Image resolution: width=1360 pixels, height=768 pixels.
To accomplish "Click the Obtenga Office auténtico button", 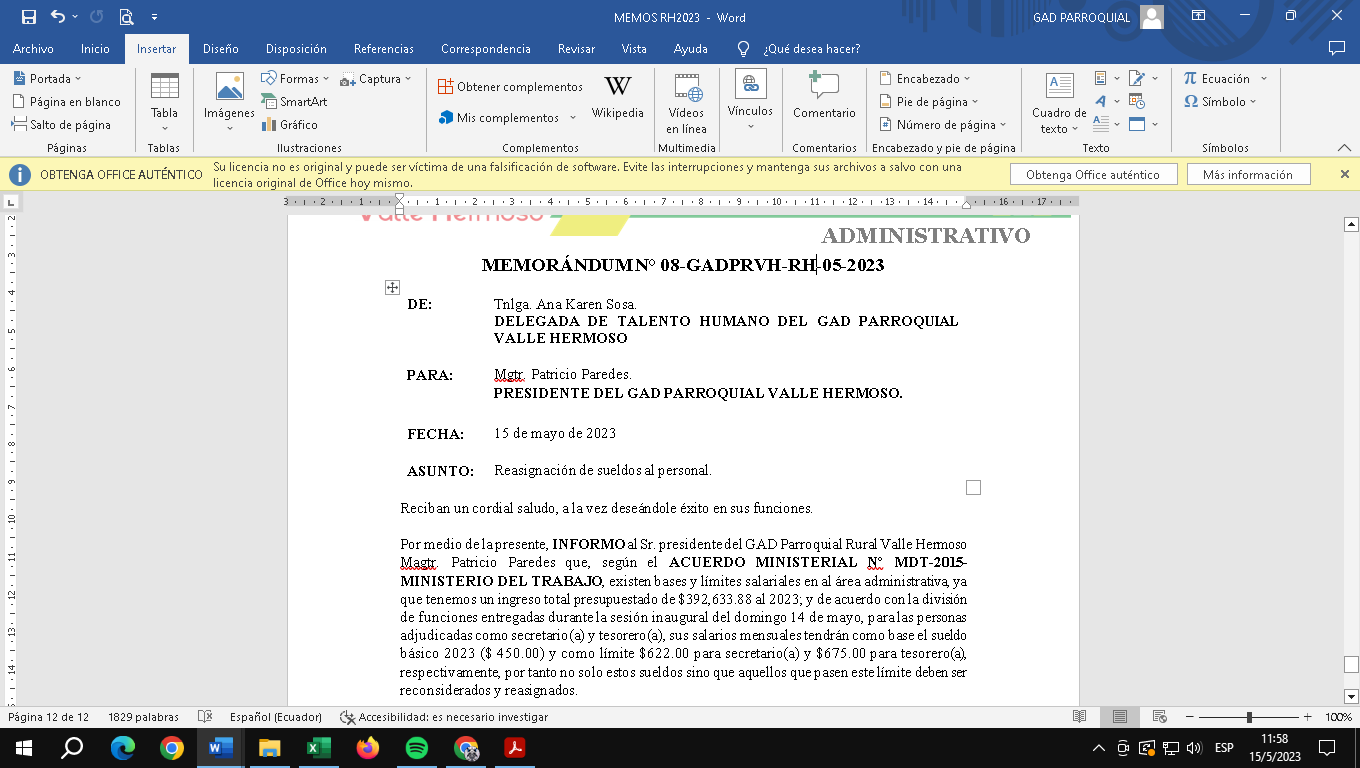I will tap(1092, 175).
